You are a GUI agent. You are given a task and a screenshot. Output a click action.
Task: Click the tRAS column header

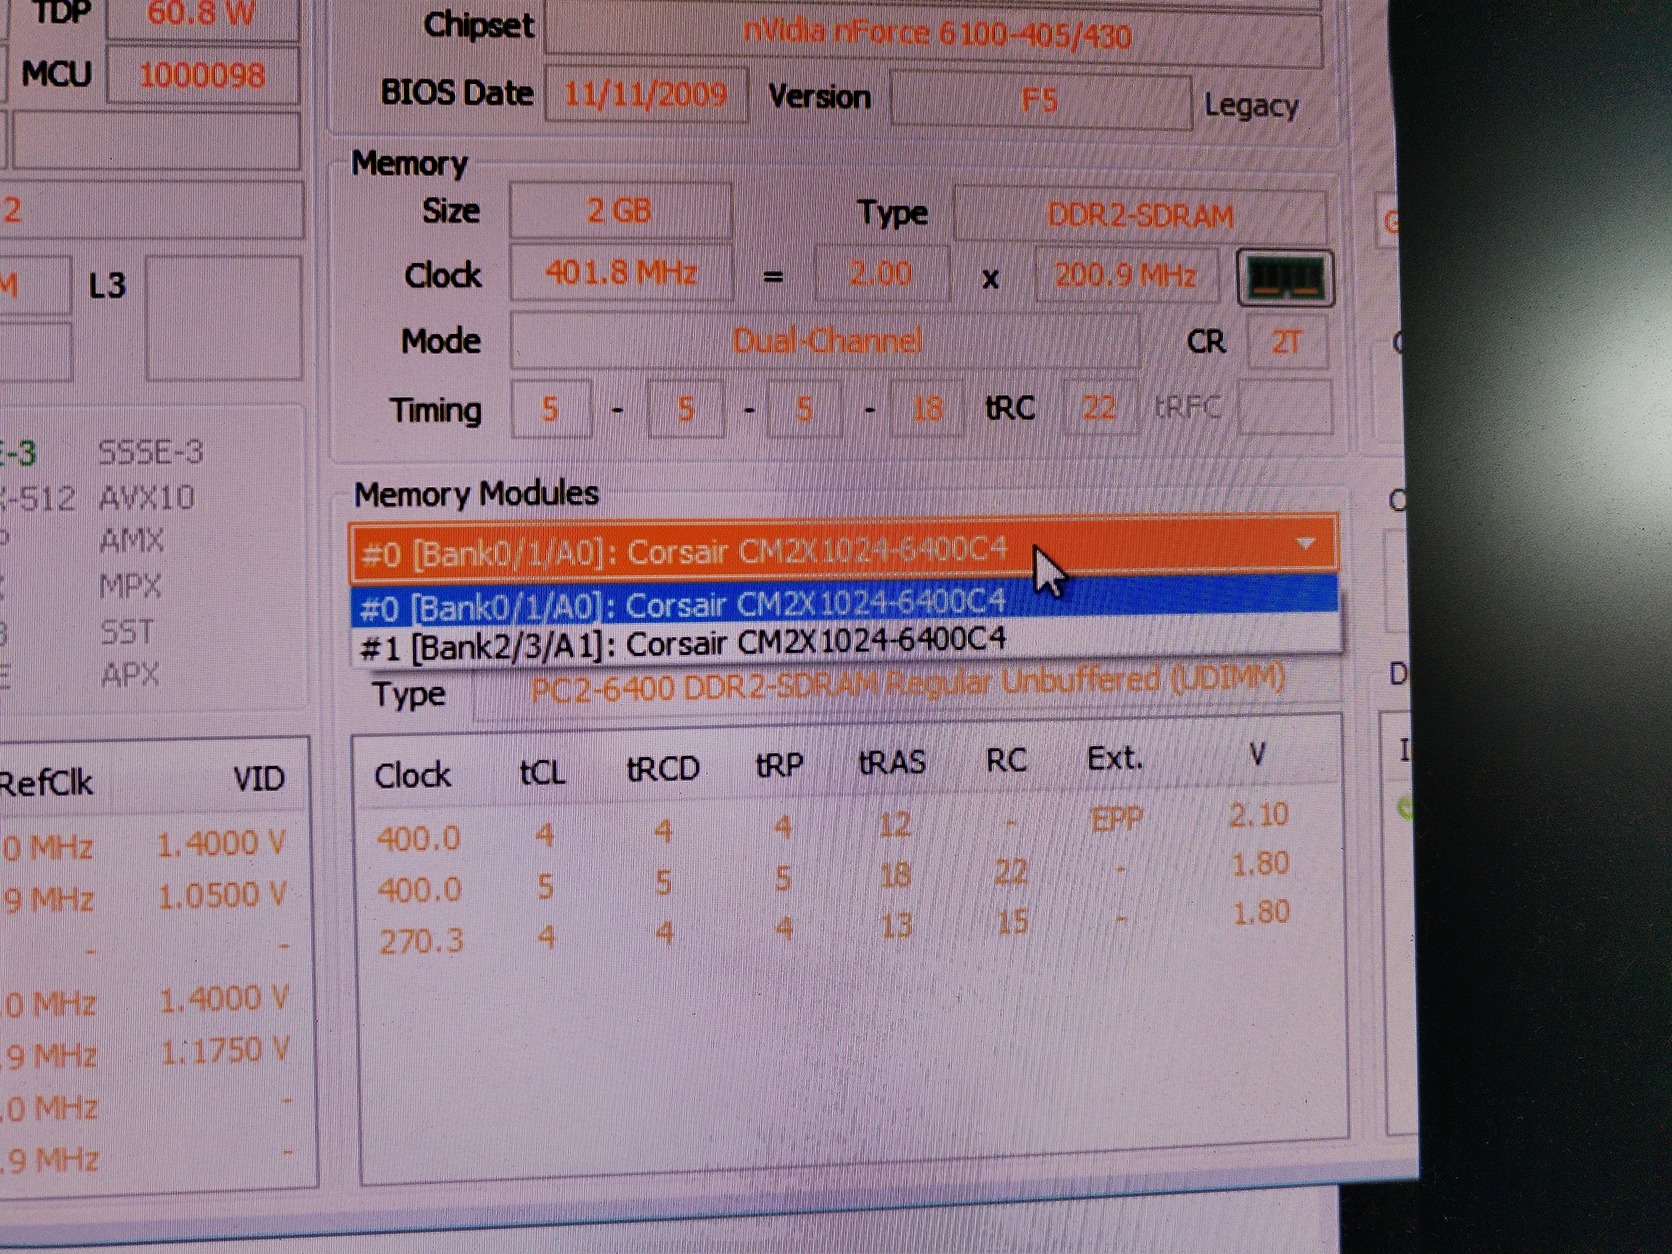click(892, 763)
